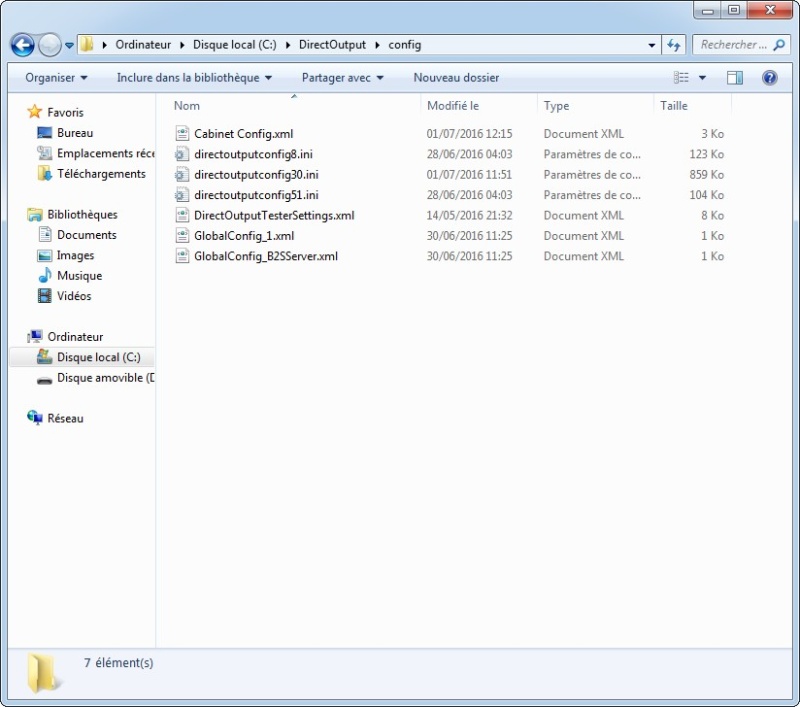The image size is (800, 707).
Task: Click the search magnifier icon
Action: 779,45
